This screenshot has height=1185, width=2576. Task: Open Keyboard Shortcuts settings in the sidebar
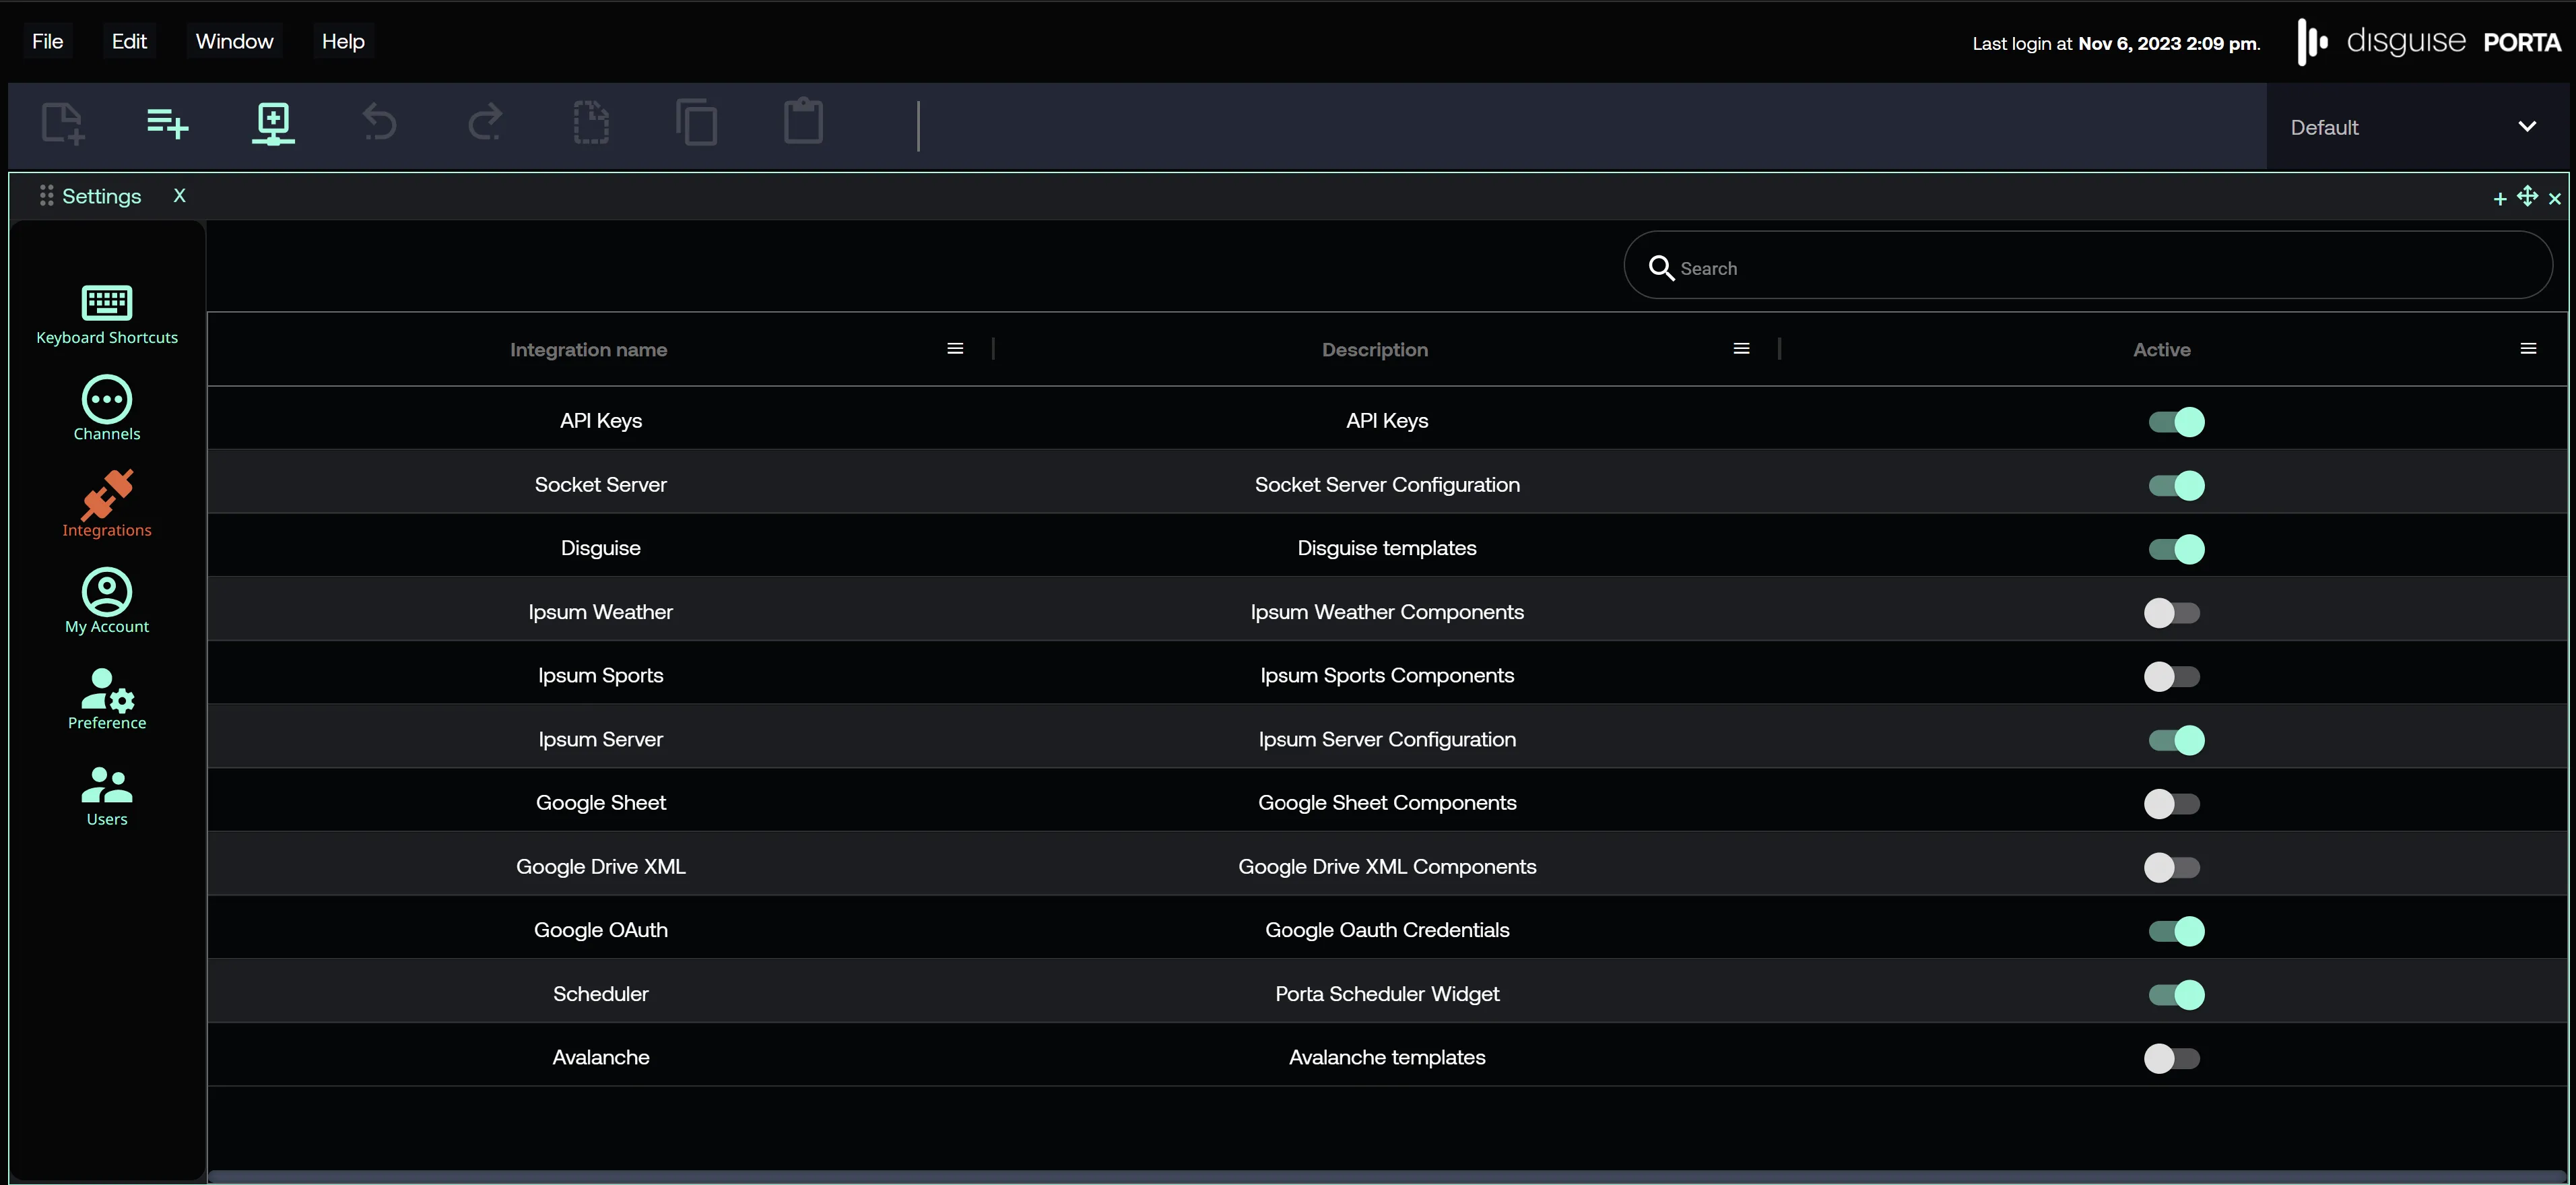click(107, 314)
